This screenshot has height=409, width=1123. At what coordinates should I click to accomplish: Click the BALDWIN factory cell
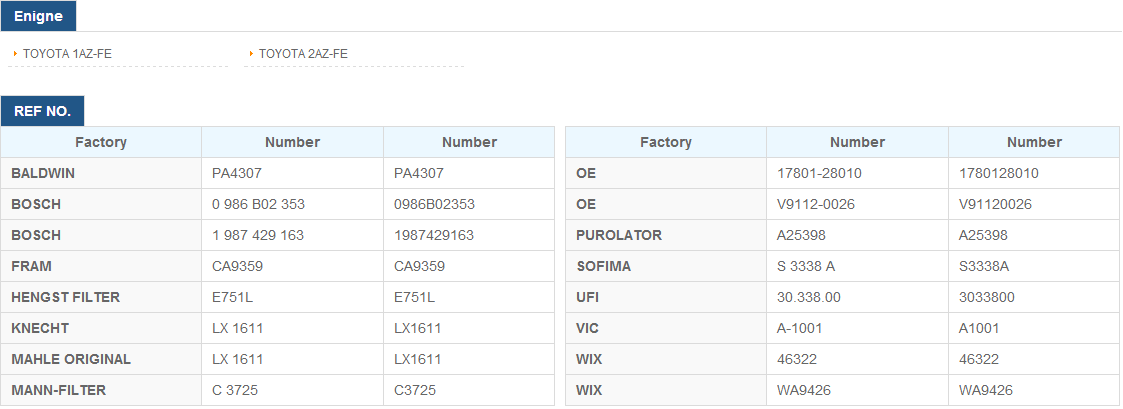(101, 173)
